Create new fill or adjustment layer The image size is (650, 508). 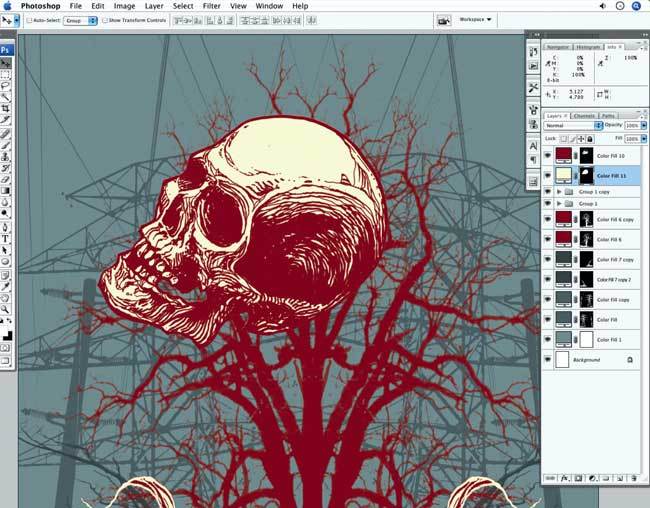click(x=592, y=478)
